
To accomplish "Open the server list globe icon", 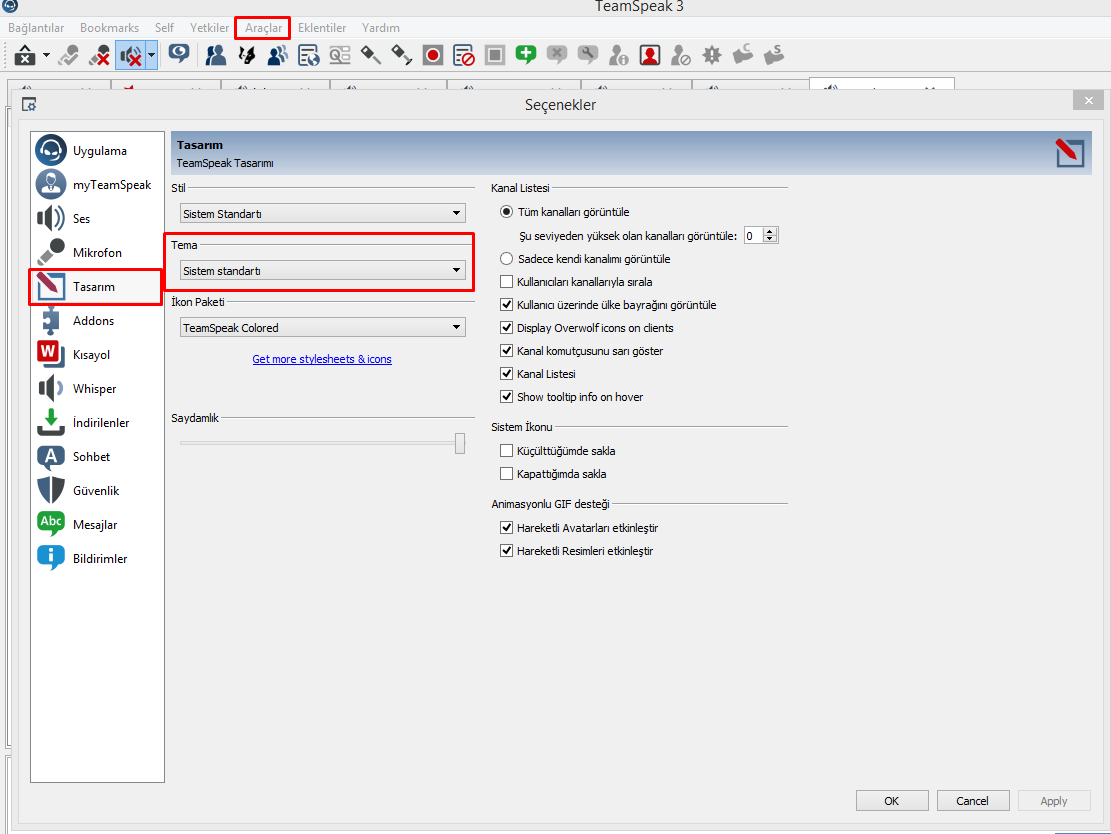I will tap(309, 55).
